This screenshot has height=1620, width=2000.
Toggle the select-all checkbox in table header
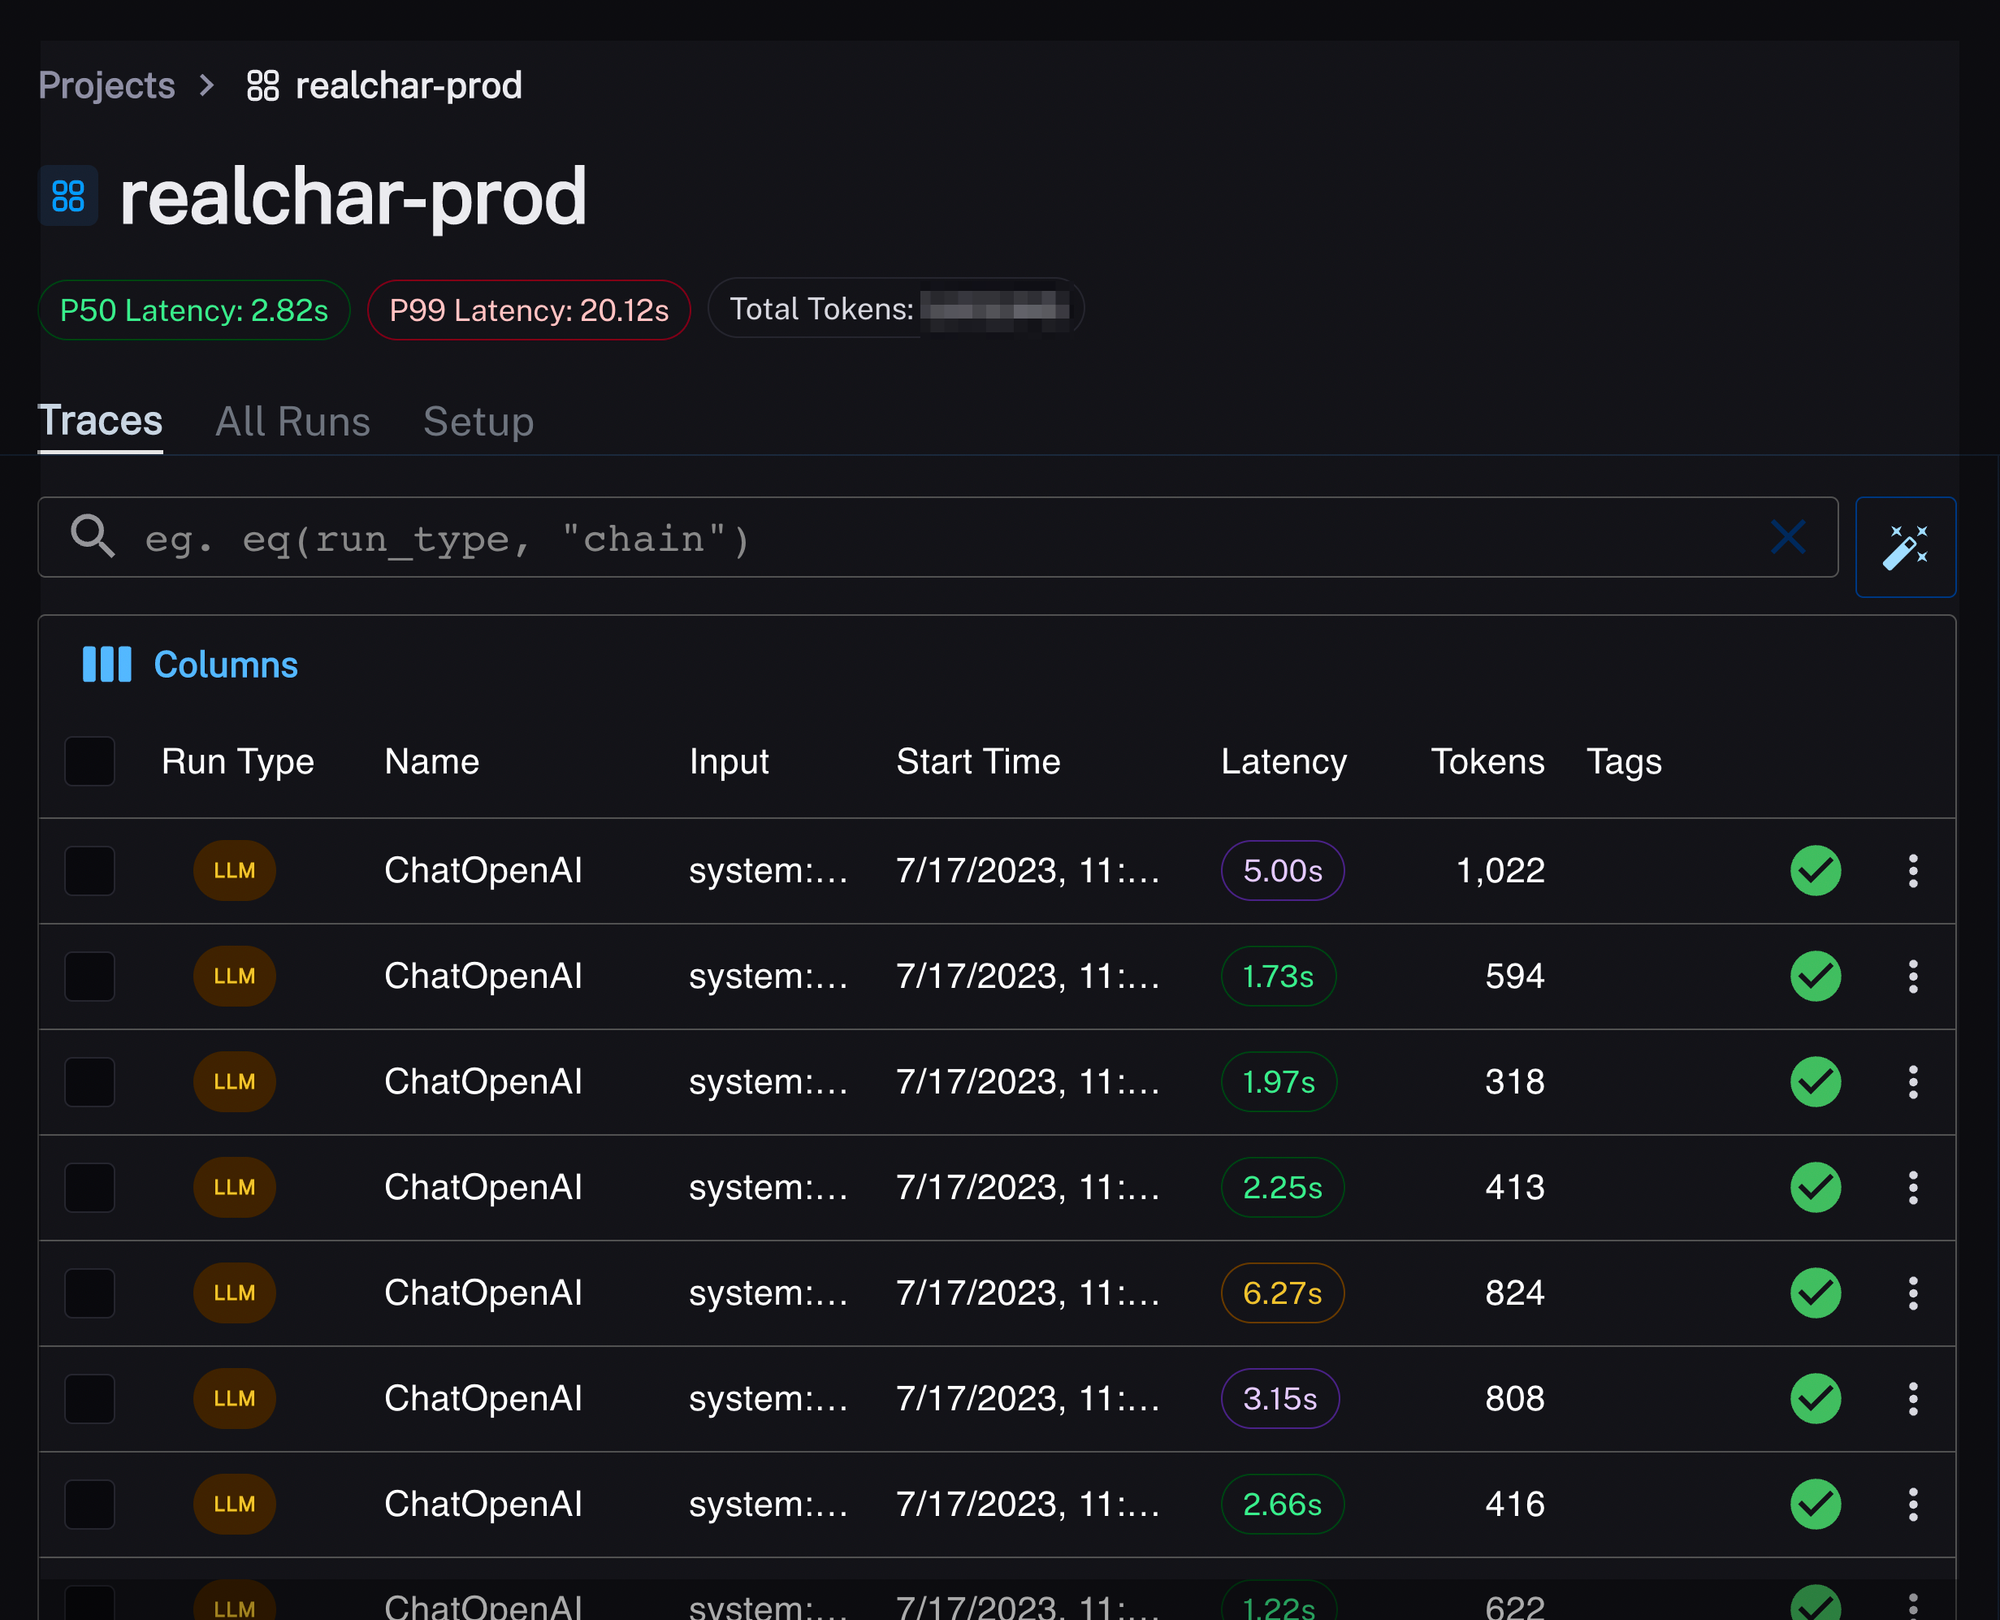[90, 762]
